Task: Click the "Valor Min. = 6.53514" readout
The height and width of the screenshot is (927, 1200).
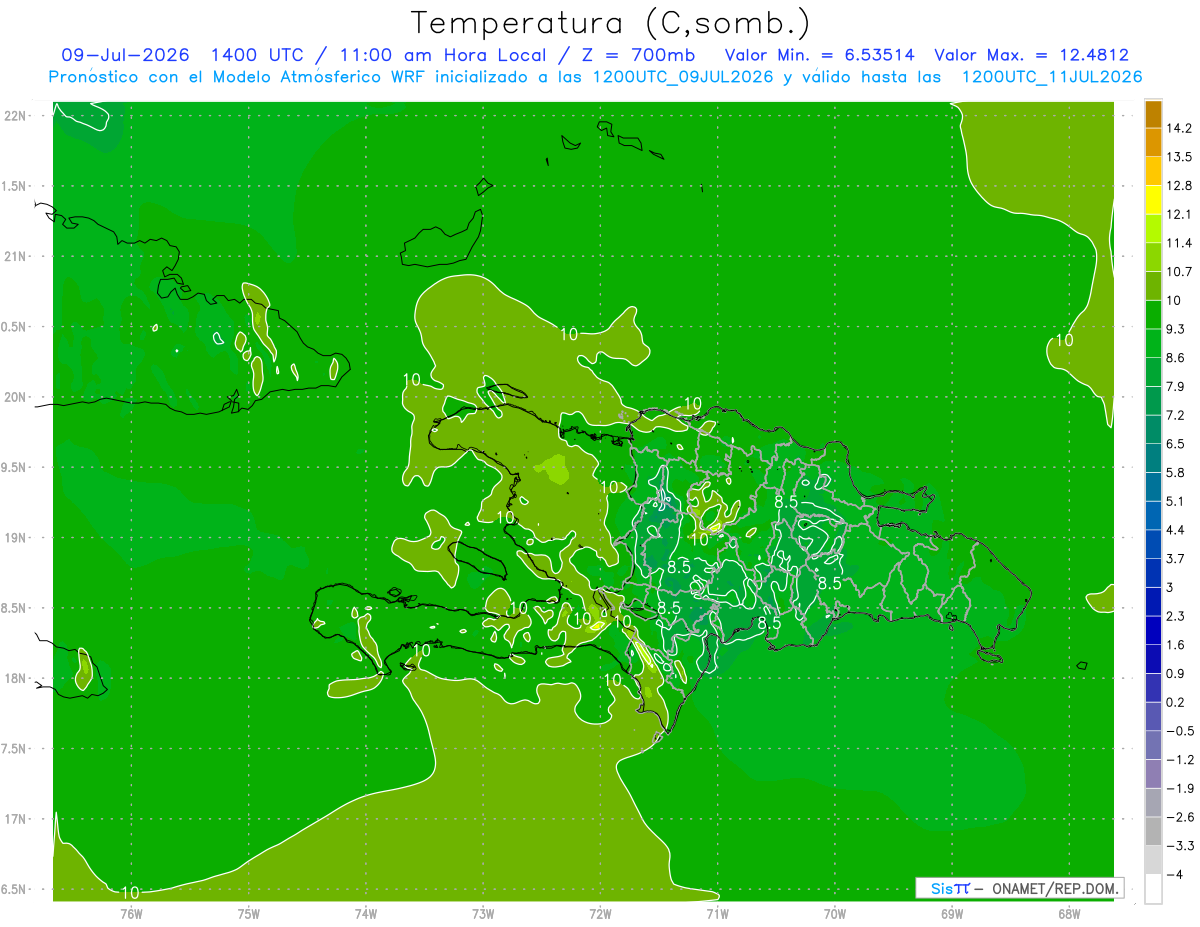Action: point(819,55)
